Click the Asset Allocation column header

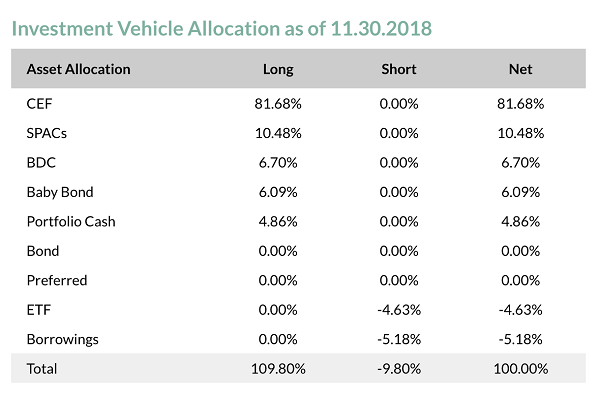point(78,69)
